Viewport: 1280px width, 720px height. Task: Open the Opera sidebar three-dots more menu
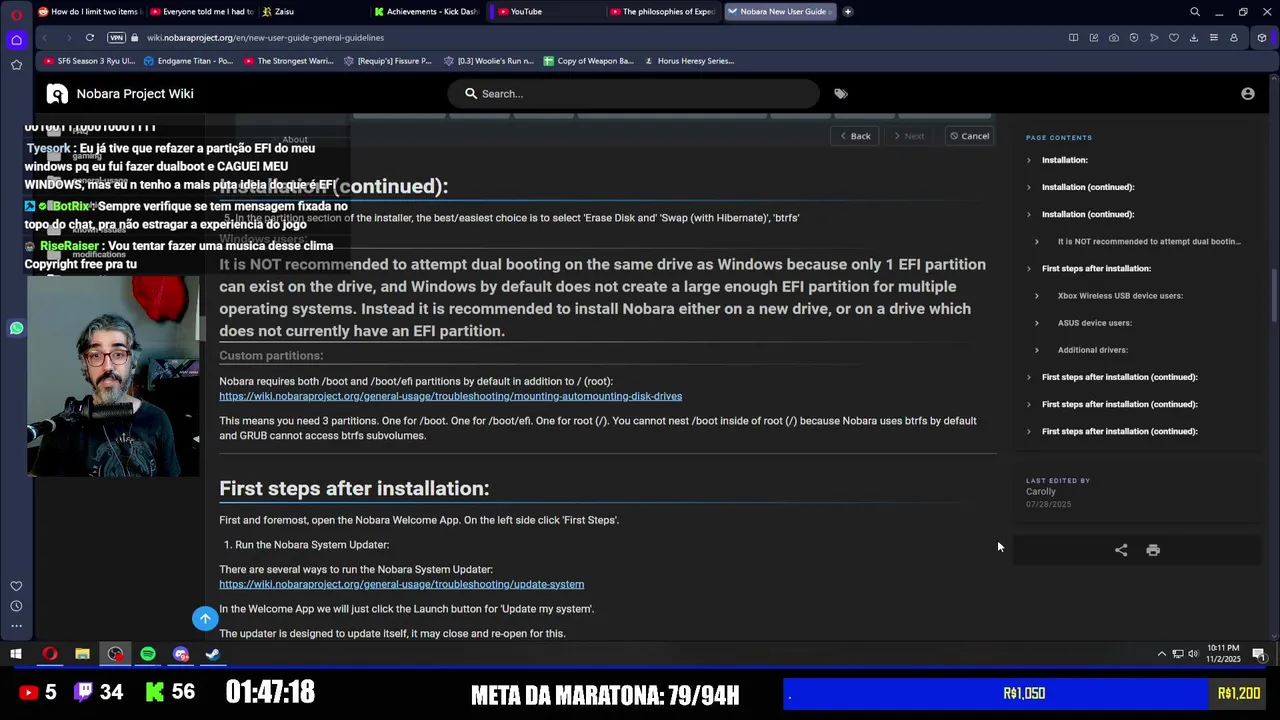click(16, 626)
